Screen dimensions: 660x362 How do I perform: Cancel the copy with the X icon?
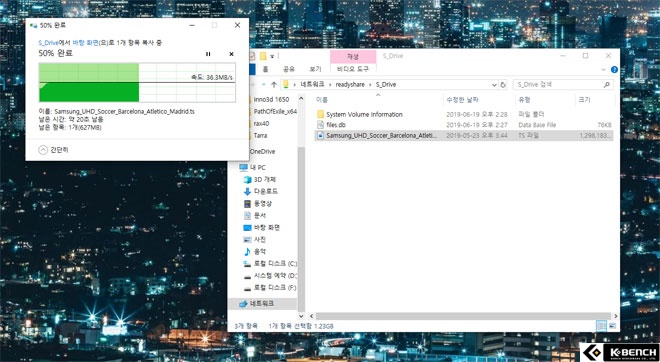pos(231,54)
